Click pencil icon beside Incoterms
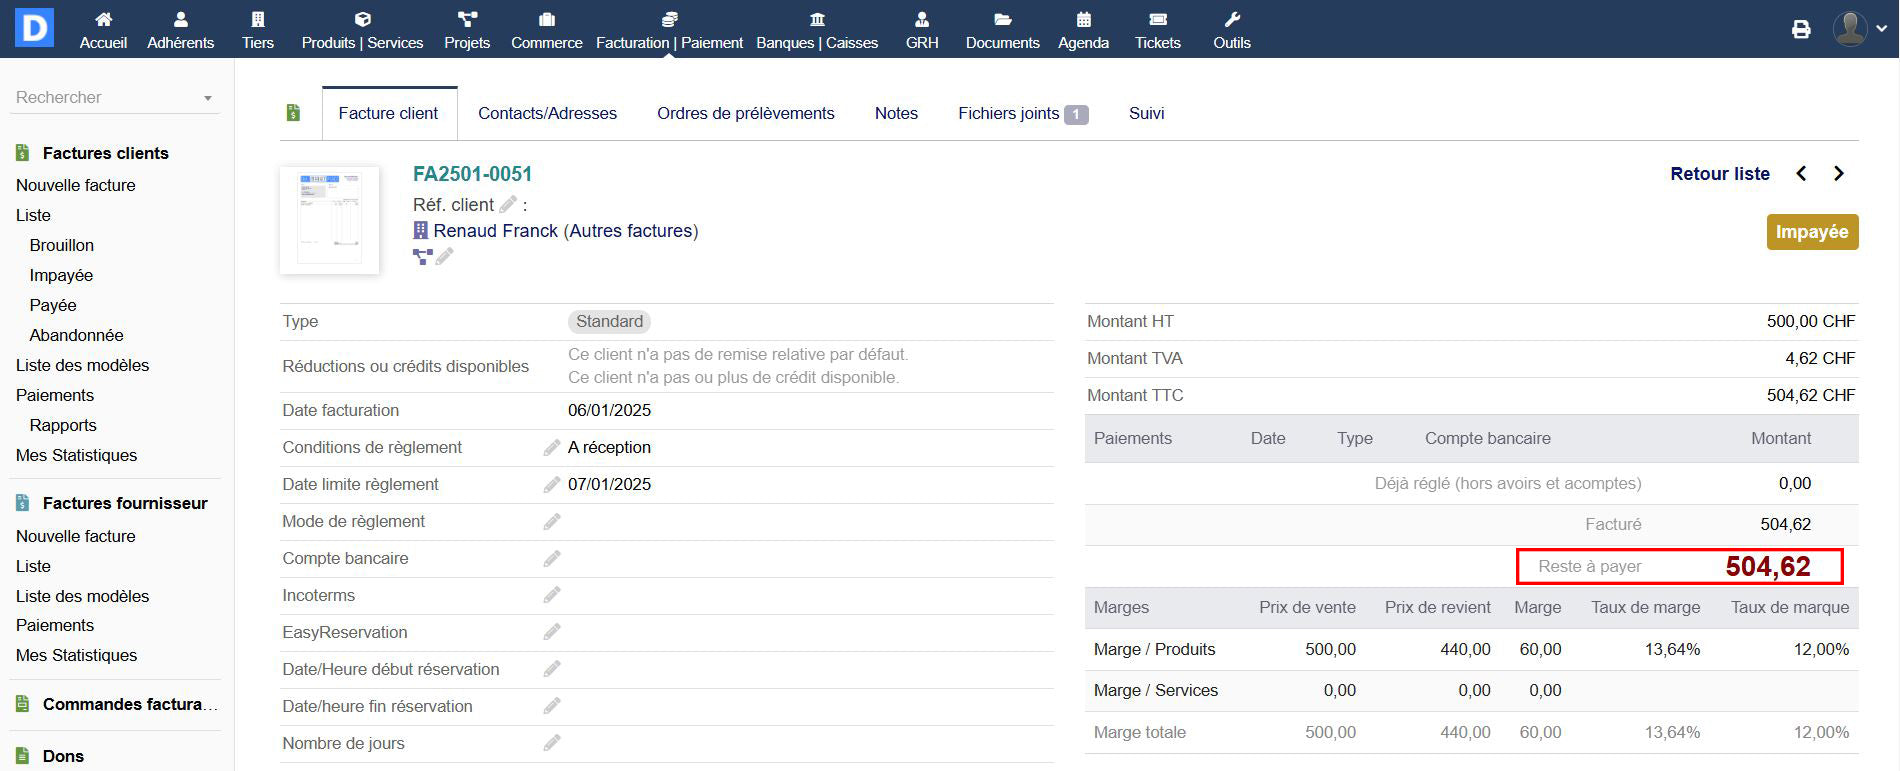This screenshot has height=771, width=1900. pos(551,596)
